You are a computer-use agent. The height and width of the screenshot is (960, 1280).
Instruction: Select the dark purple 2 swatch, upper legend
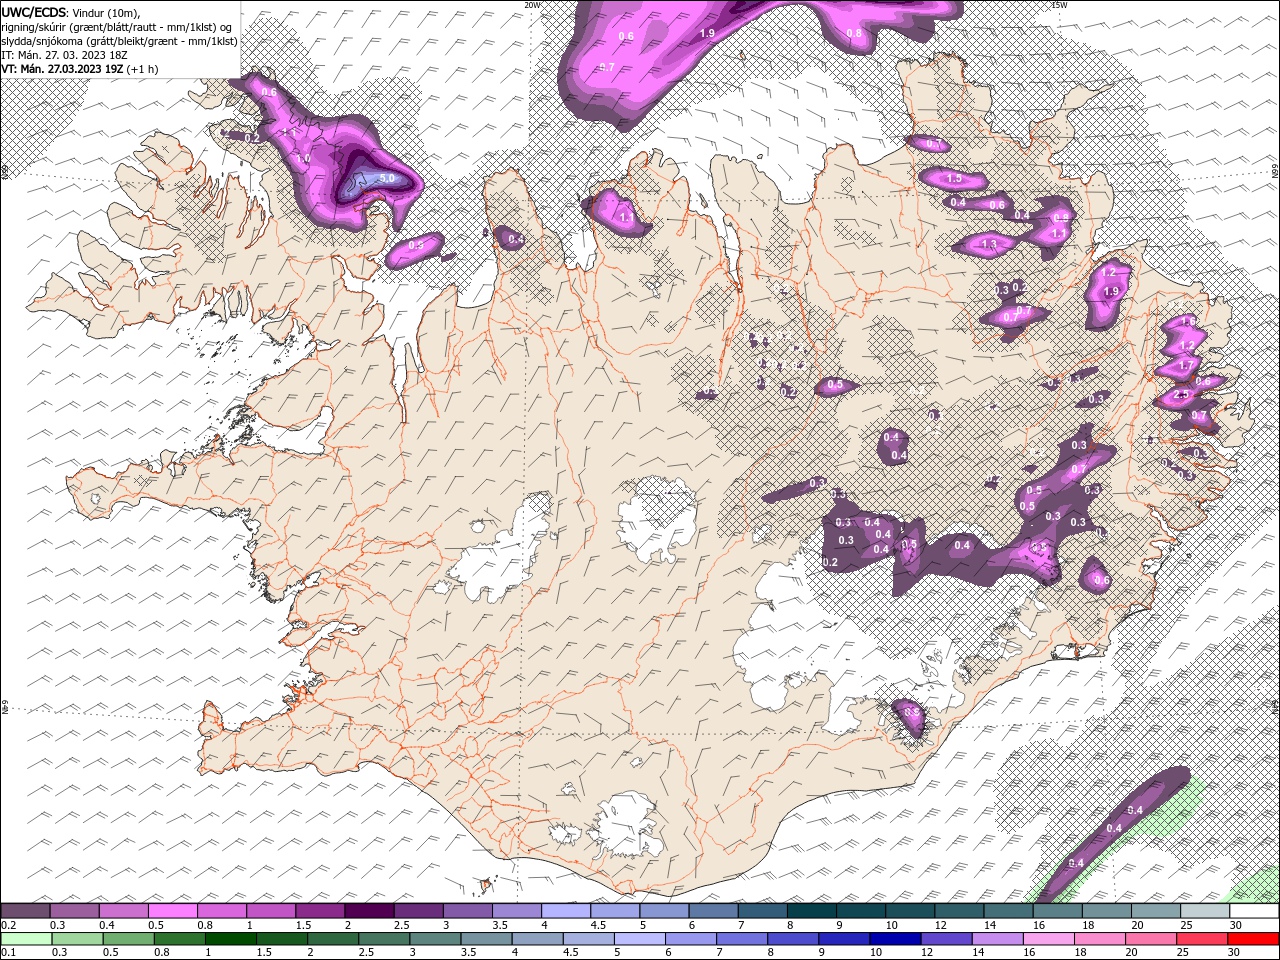(x=369, y=911)
